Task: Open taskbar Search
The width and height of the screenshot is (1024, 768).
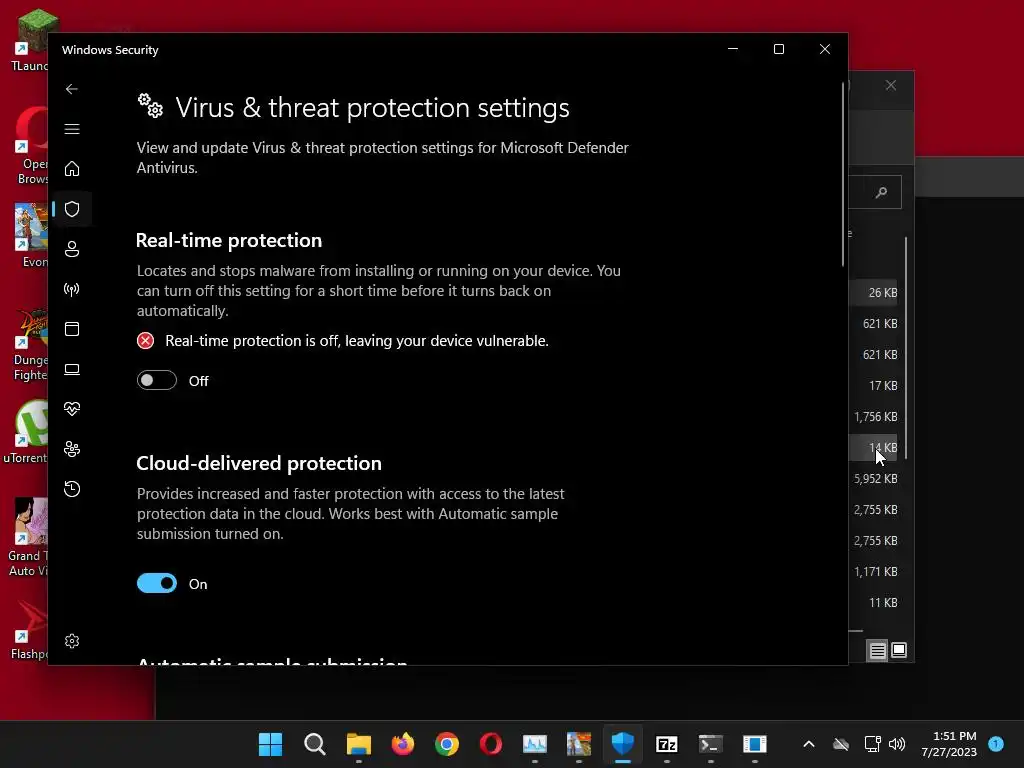Action: [x=315, y=744]
